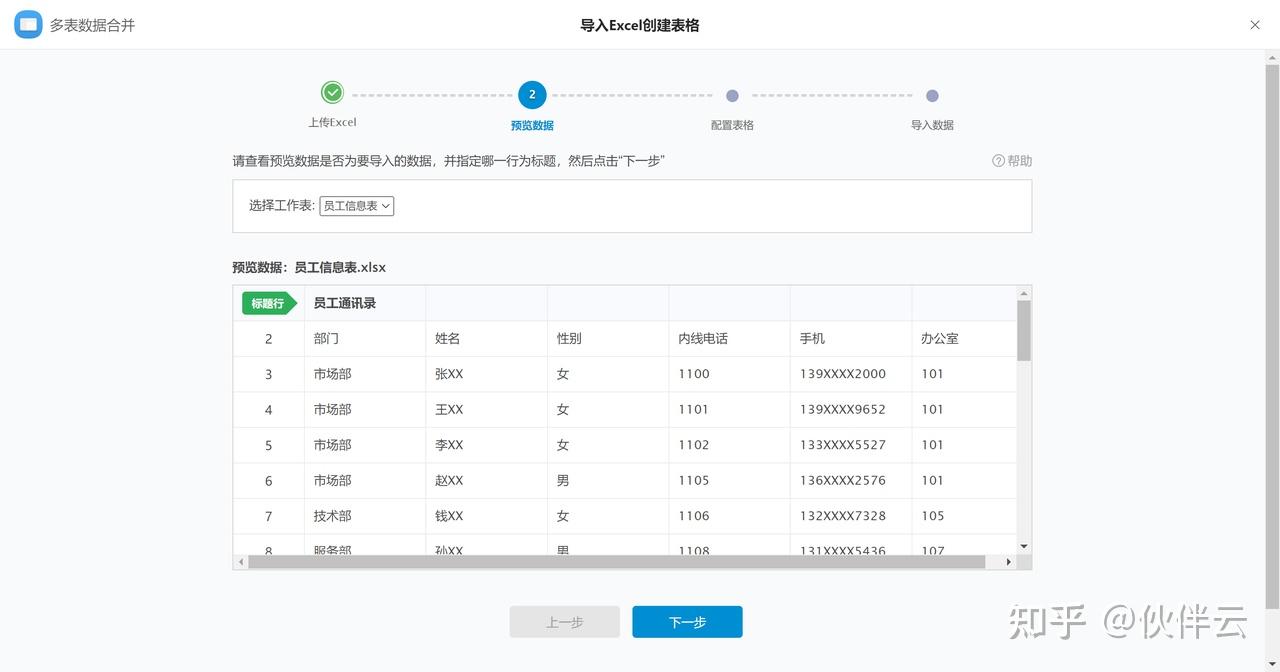Click the table horizontal scrollbar thumb
The image size is (1280, 672).
point(617,562)
